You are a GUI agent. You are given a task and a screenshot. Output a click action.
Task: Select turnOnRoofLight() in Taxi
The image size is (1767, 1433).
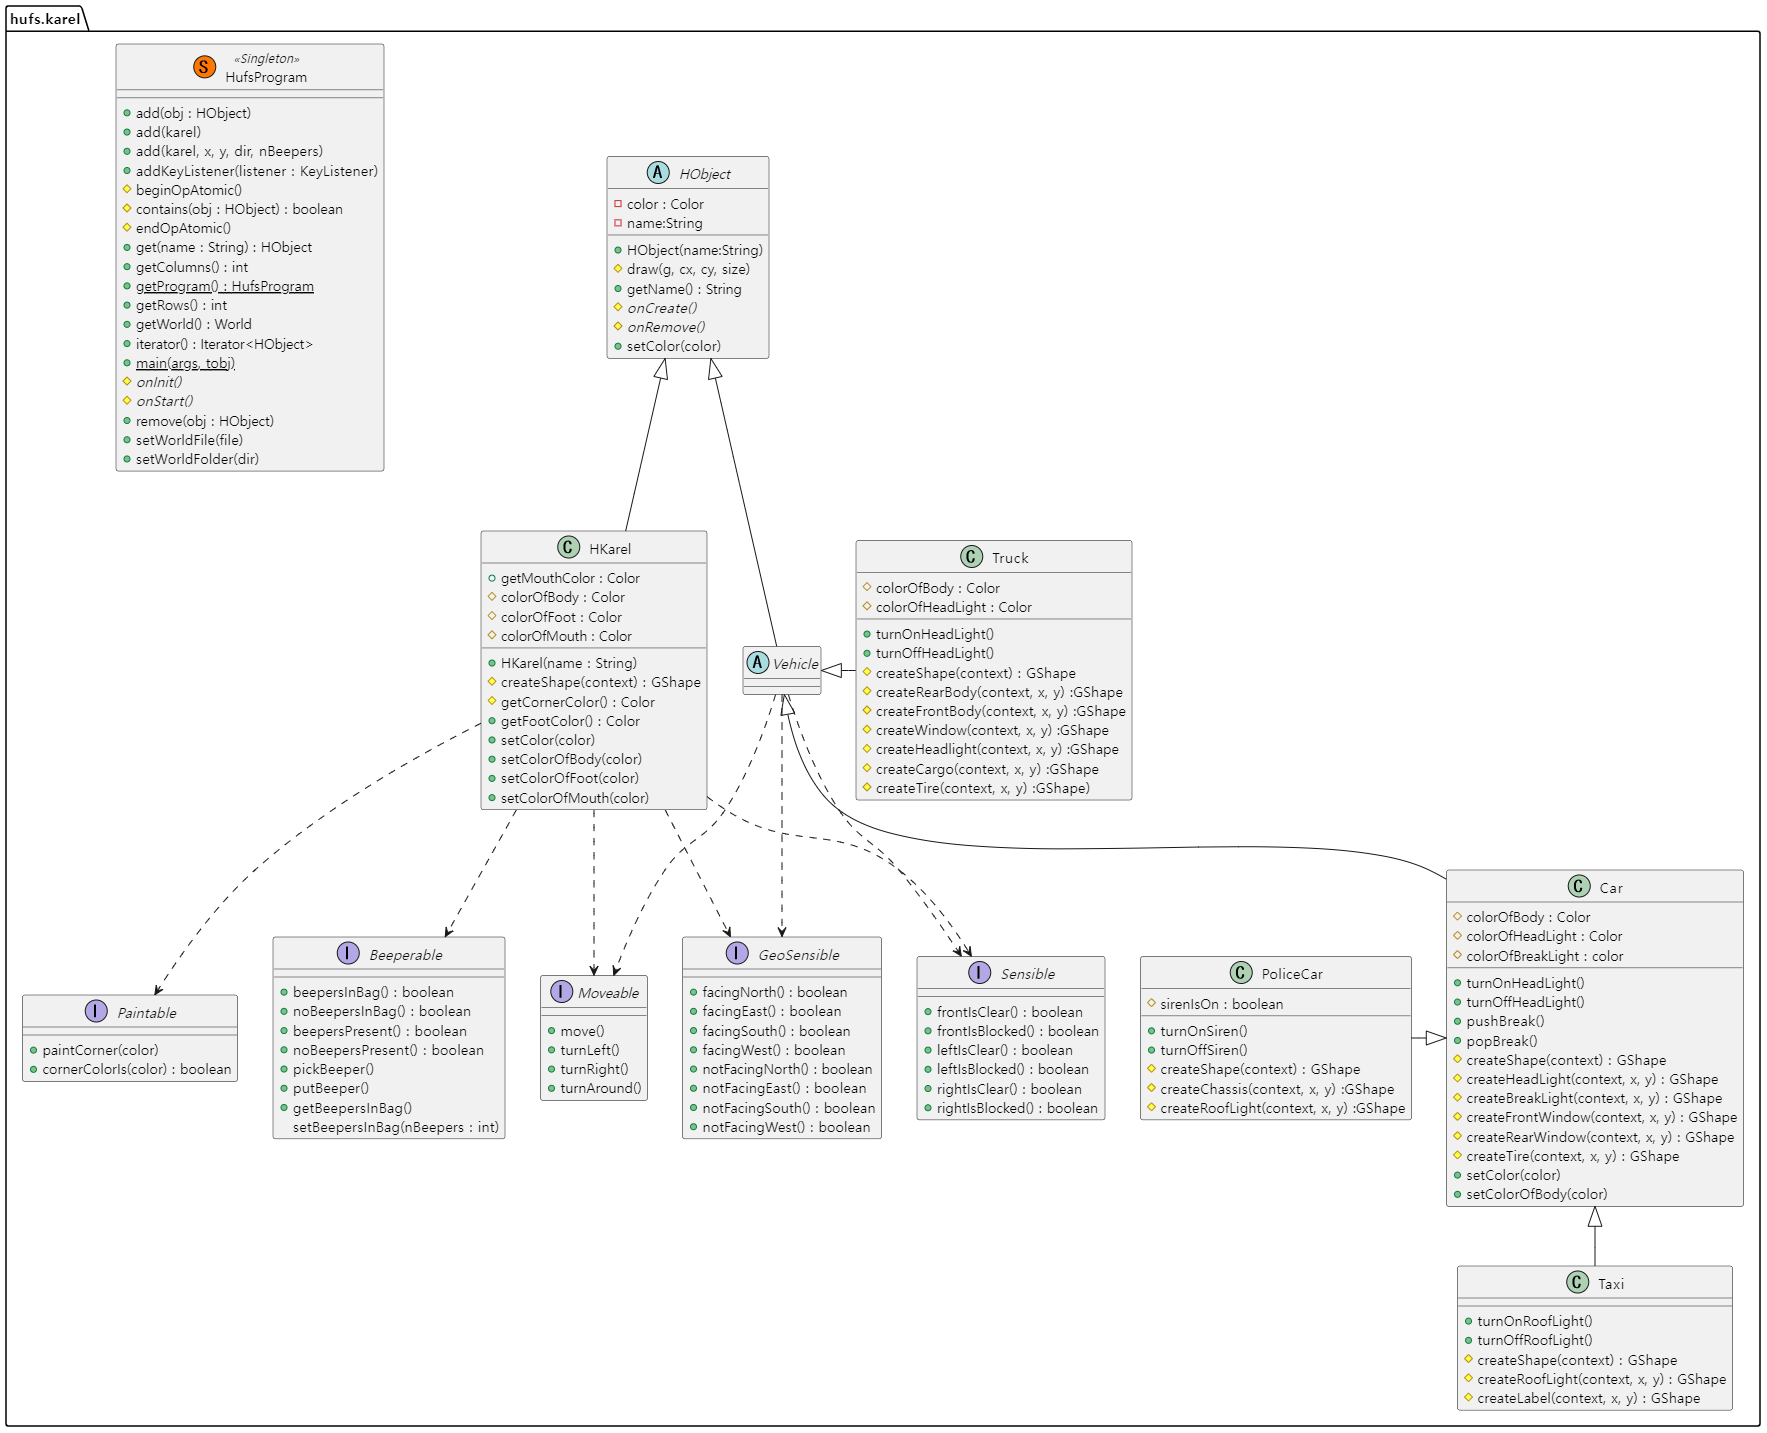[1535, 1321]
